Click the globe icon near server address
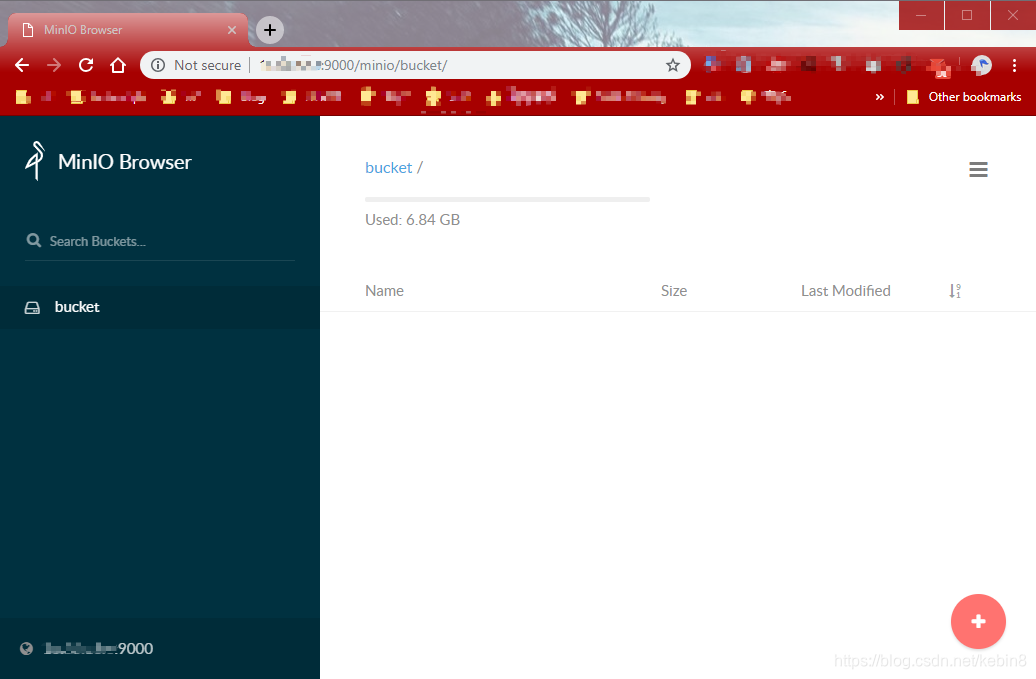This screenshot has height=679, width=1036. coord(26,649)
